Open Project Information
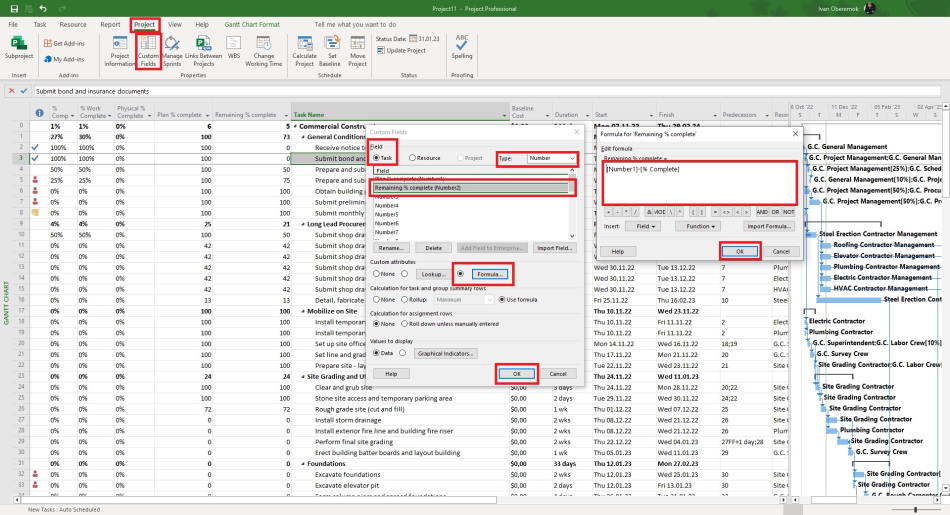This screenshot has width=950, height=515. click(x=119, y=51)
